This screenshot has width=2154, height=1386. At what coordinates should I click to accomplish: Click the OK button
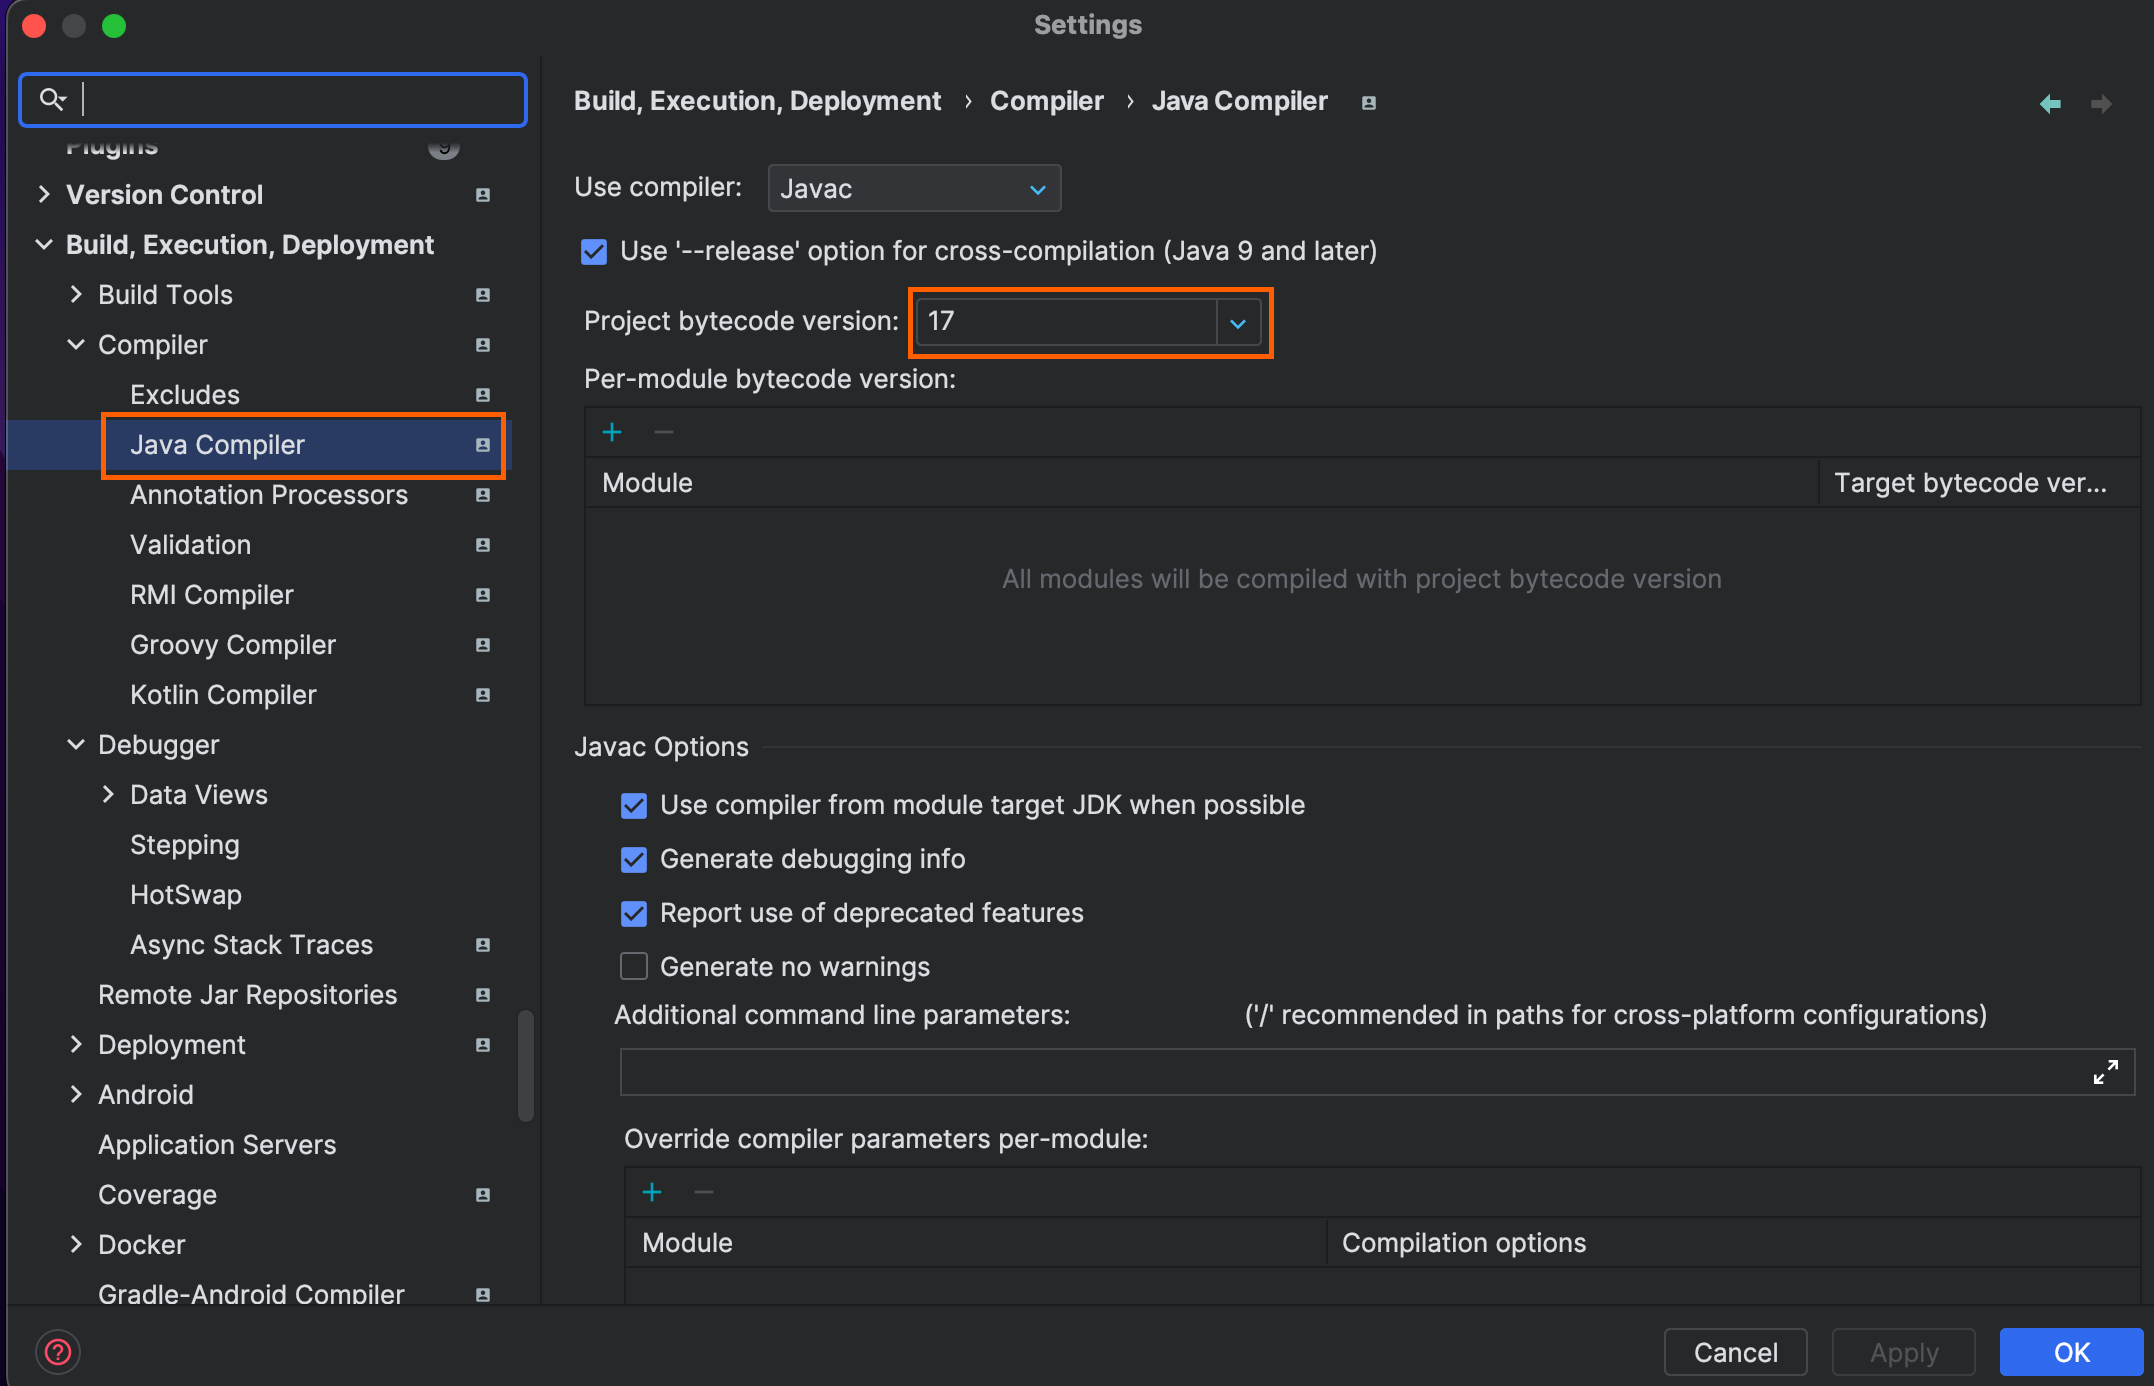pyautogui.click(x=2071, y=1352)
